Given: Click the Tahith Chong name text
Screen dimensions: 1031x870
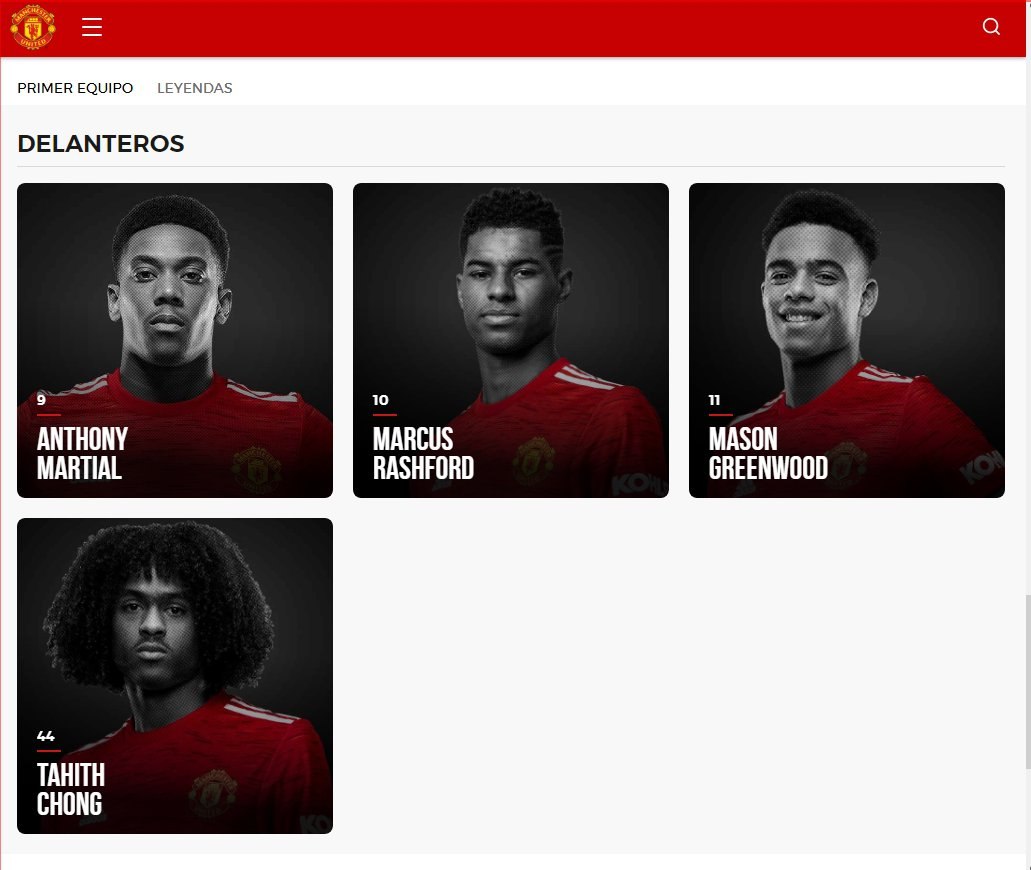Looking at the screenshot, I should (x=70, y=789).
